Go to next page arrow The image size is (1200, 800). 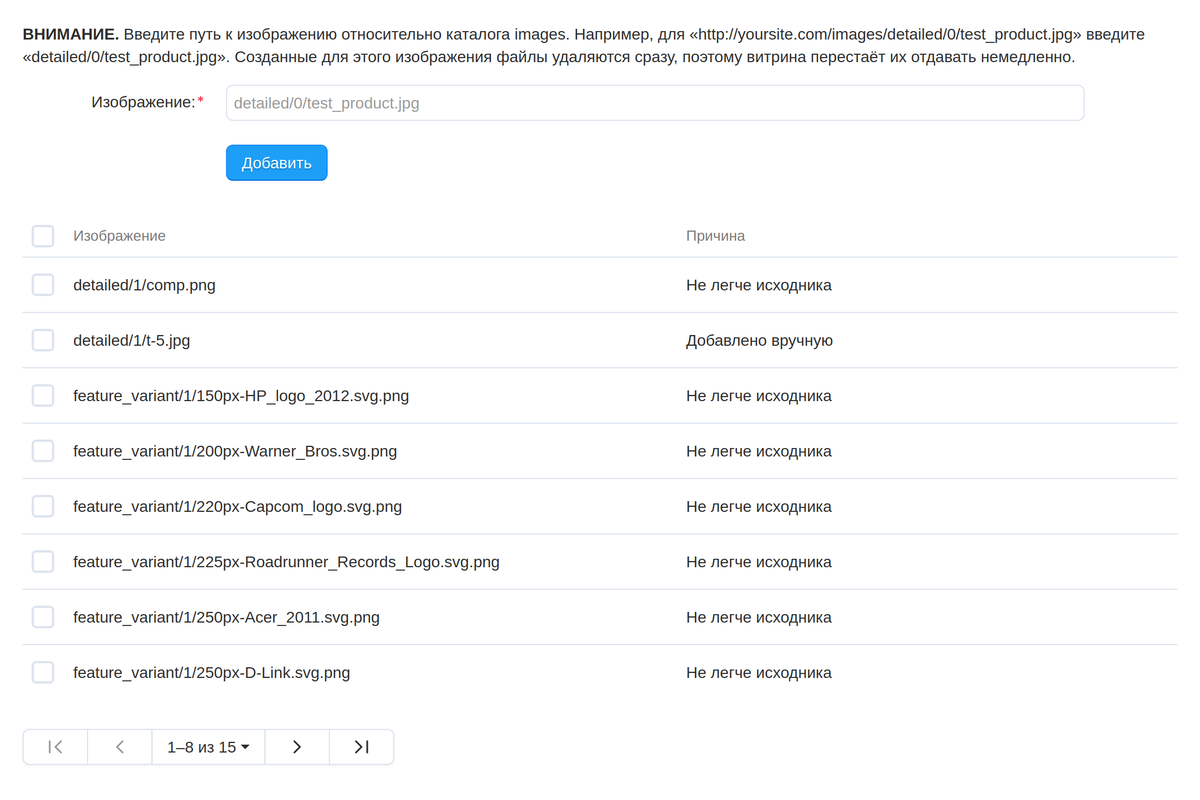297,747
